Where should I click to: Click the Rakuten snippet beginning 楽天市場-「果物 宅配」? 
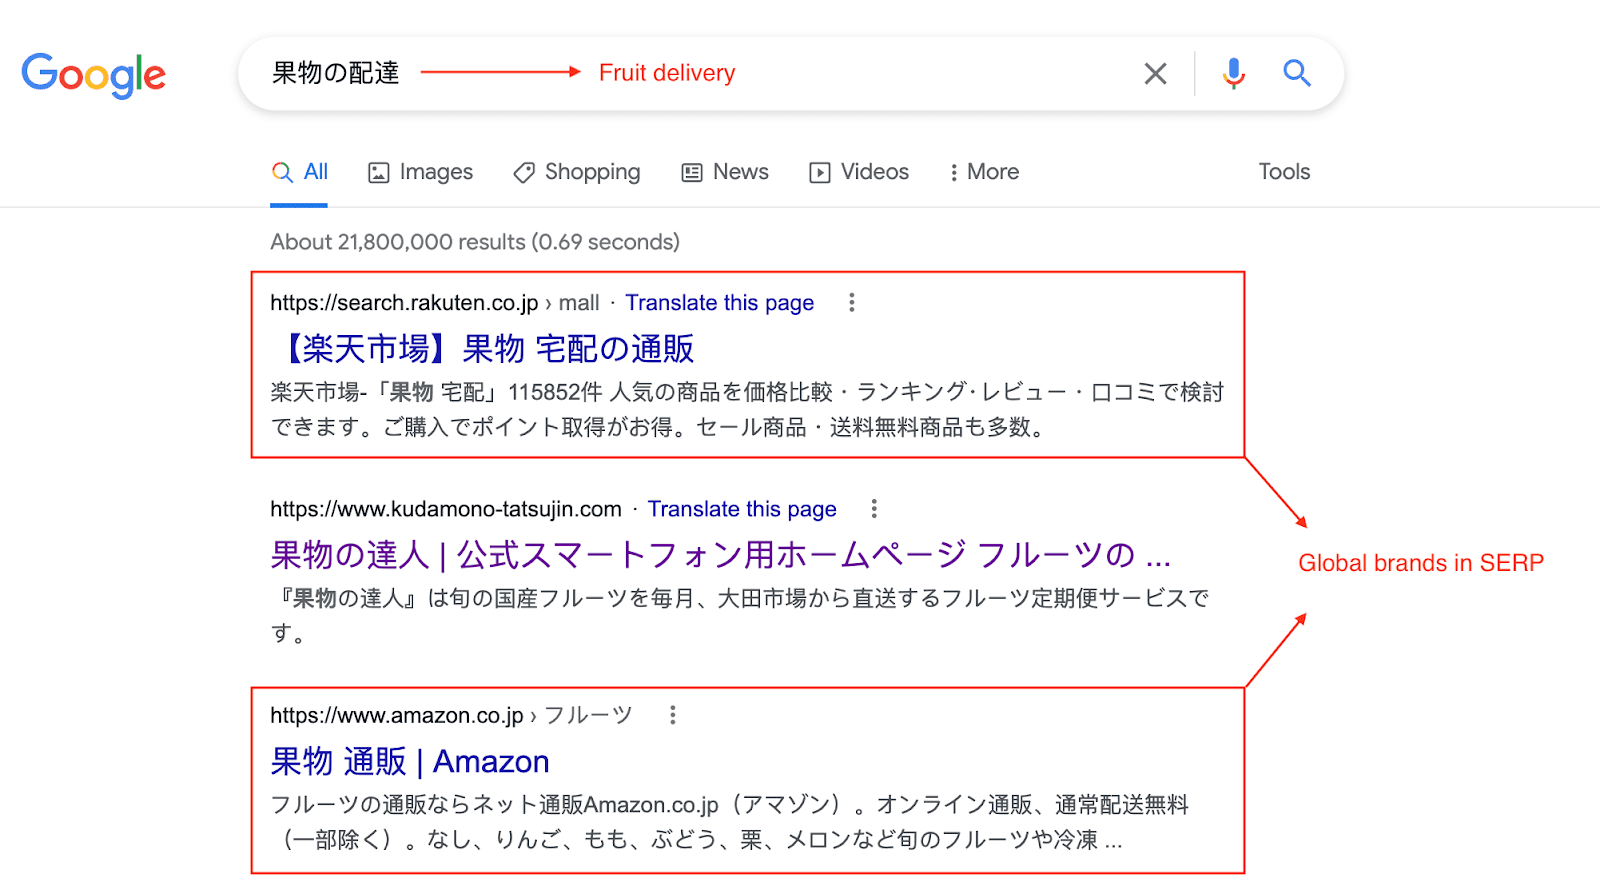[747, 410]
